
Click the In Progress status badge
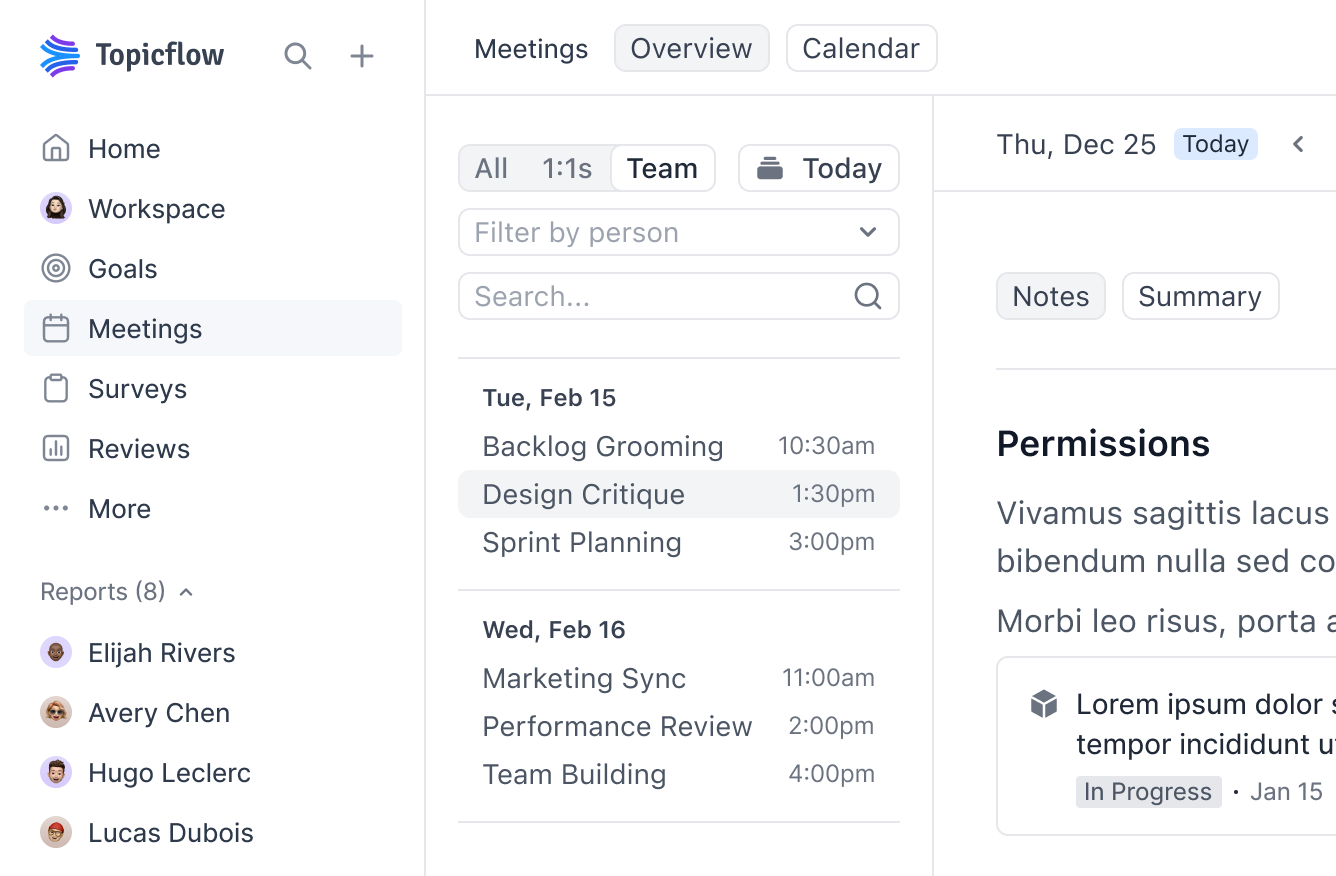pos(1148,791)
